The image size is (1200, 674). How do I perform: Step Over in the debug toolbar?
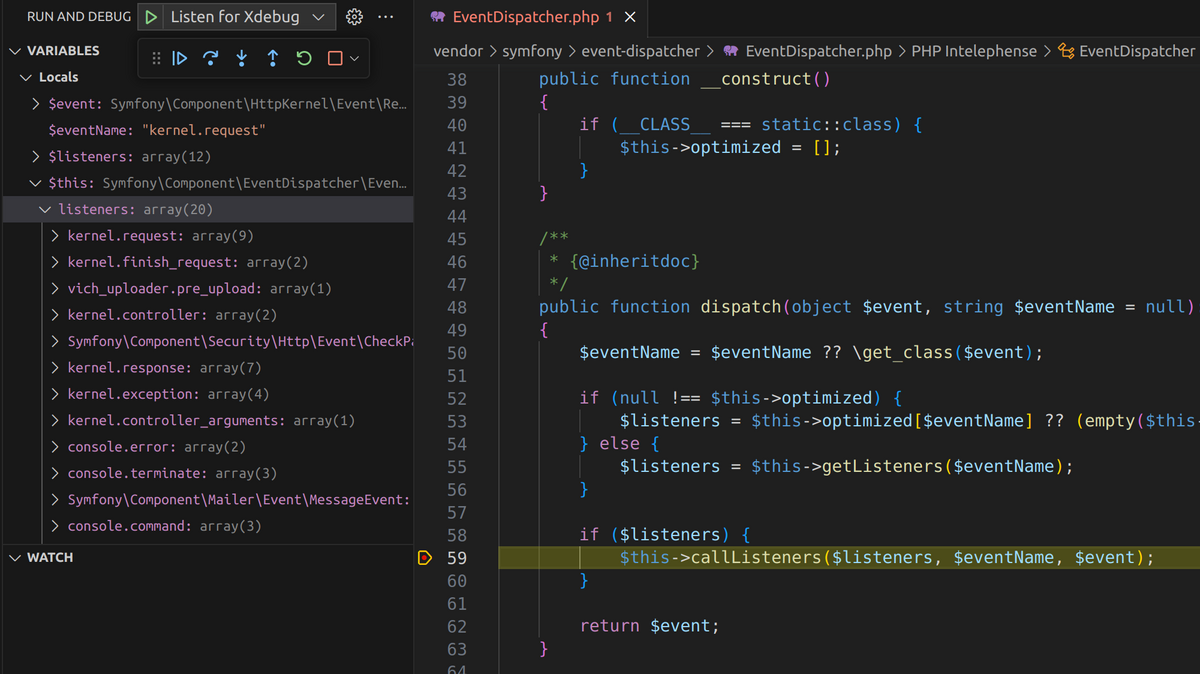(210, 58)
